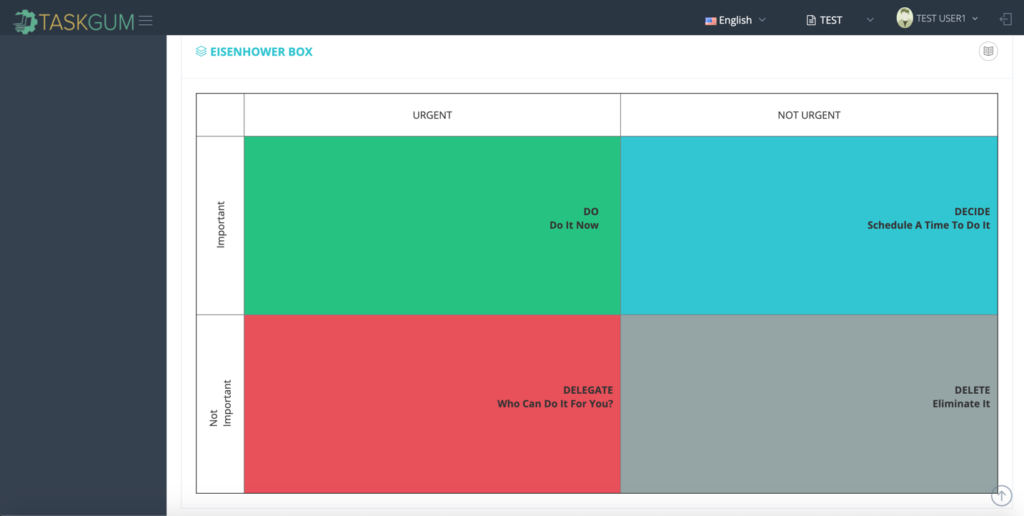The width and height of the screenshot is (1024, 516).
Task: Click the scroll-to-top arrow button
Action: (x=1001, y=495)
